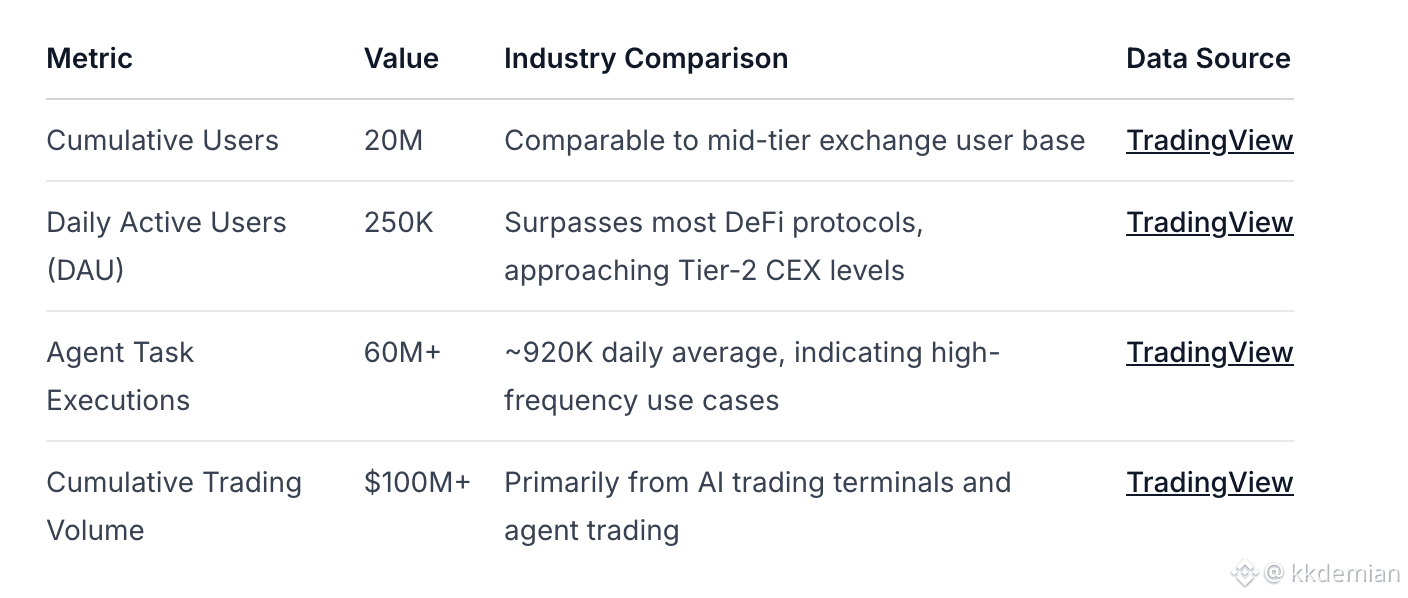Viewport: 1408px width, 598px height.
Task: Click the mid-tier exchange comparison text
Action: [x=794, y=140]
